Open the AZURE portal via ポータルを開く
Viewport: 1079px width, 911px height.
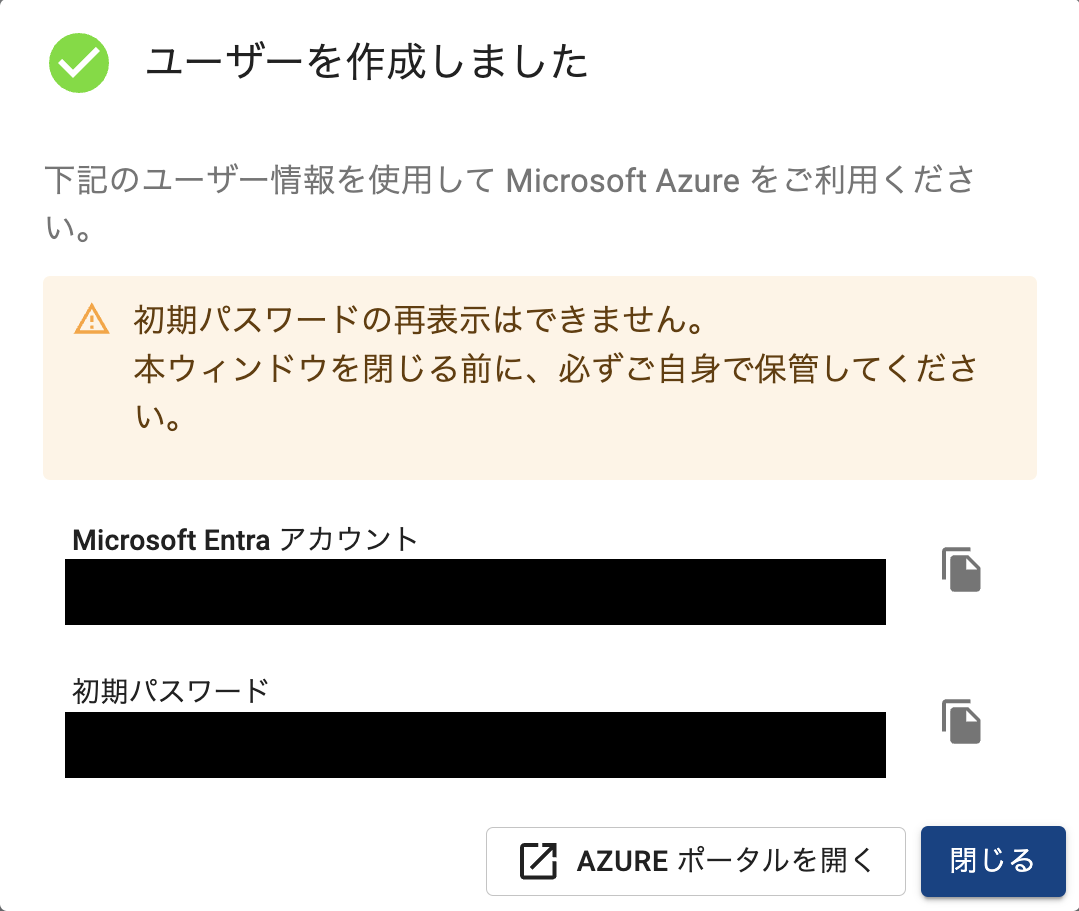click(695, 861)
